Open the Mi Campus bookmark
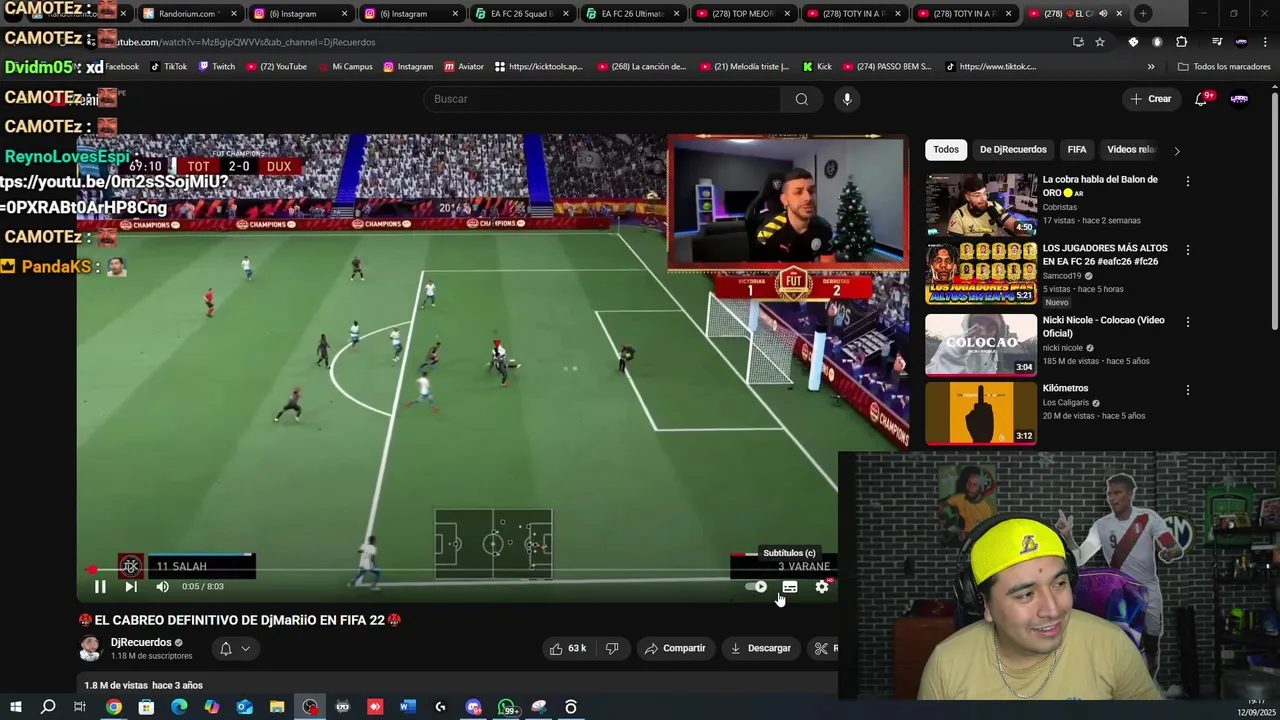The image size is (1280, 720). click(x=345, y=67)
